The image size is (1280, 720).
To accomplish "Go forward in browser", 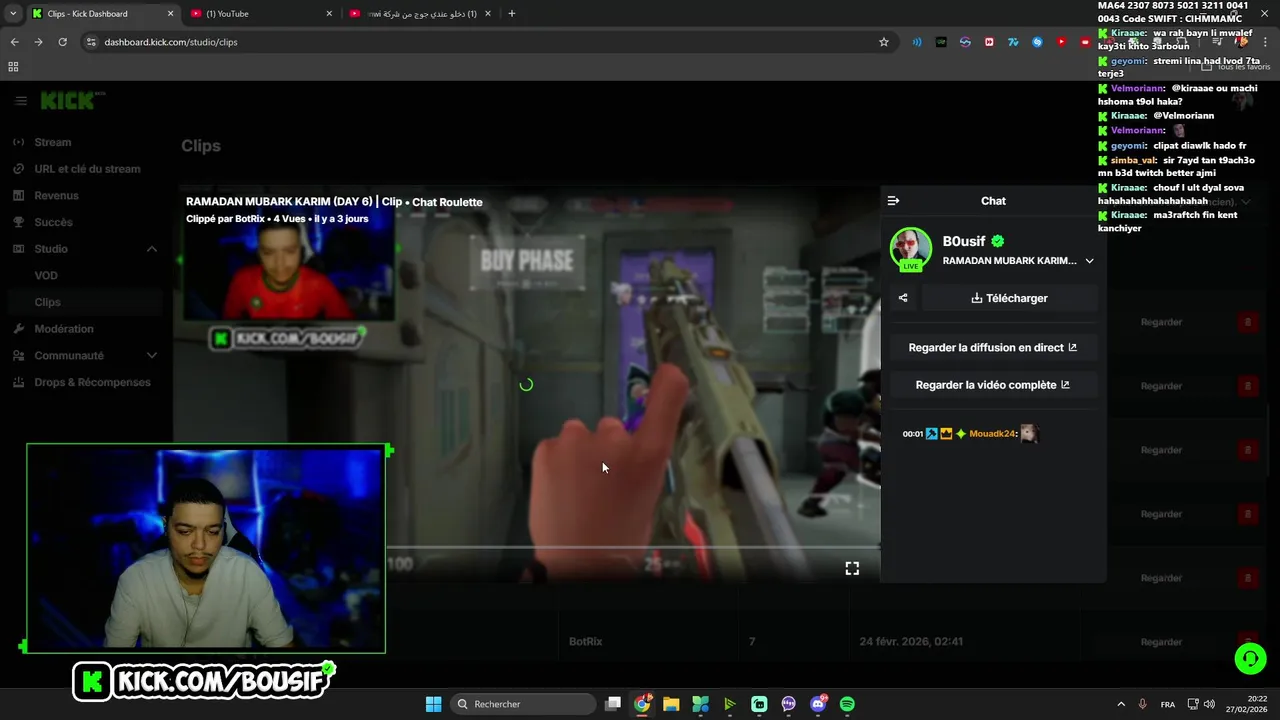I will pos(38,42).
